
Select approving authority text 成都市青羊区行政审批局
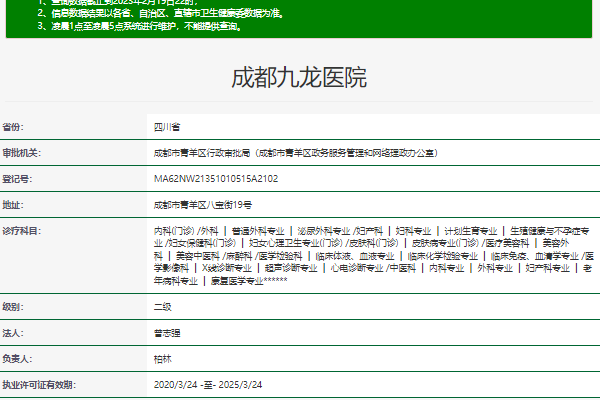202,153
